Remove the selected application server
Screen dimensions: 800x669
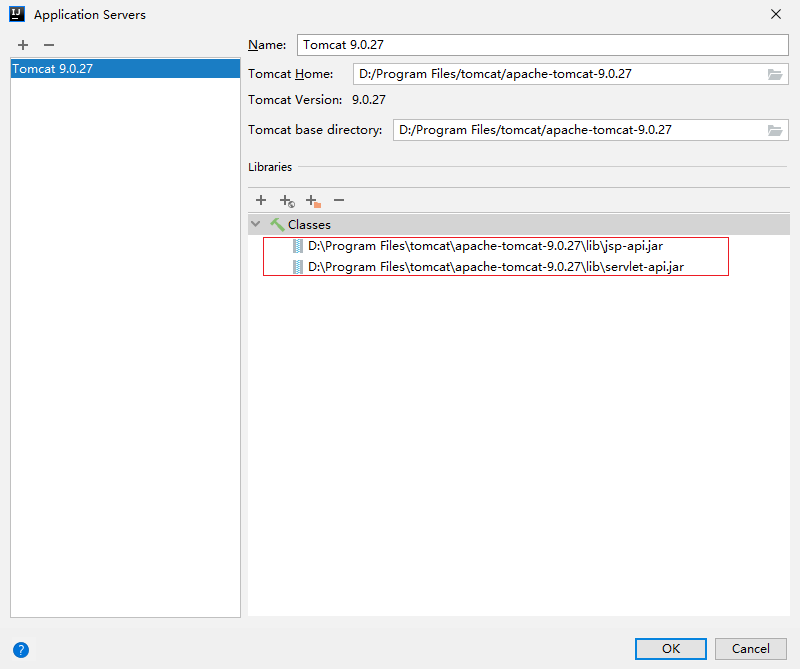(49, 45)
